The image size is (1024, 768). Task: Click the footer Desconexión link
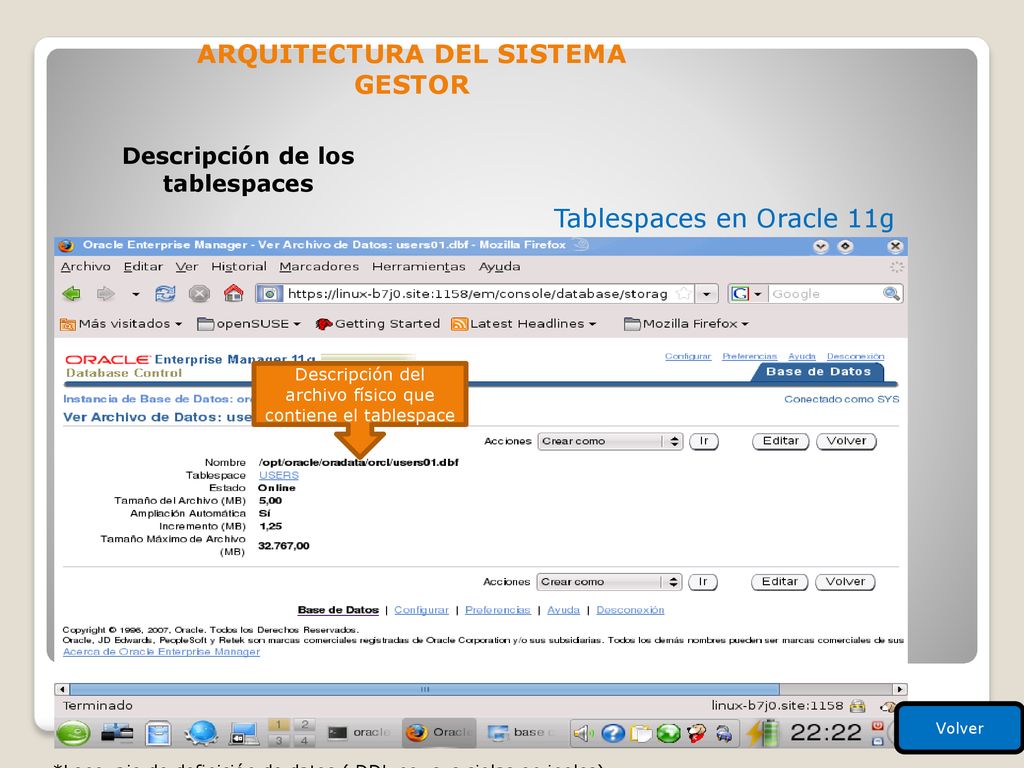(x=630, y=610)
